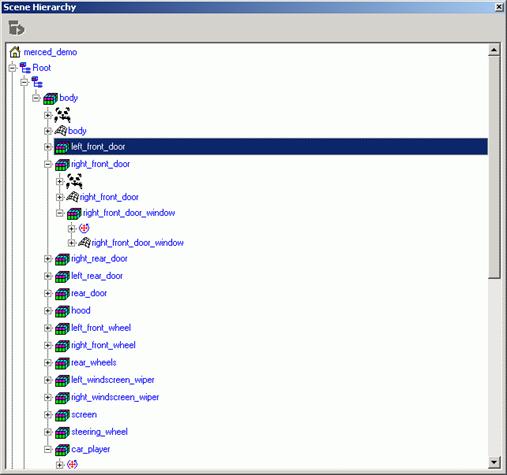Click the scrollbar up arrow
The width and height of the screenshot is (507, 475).
(494, 50)
